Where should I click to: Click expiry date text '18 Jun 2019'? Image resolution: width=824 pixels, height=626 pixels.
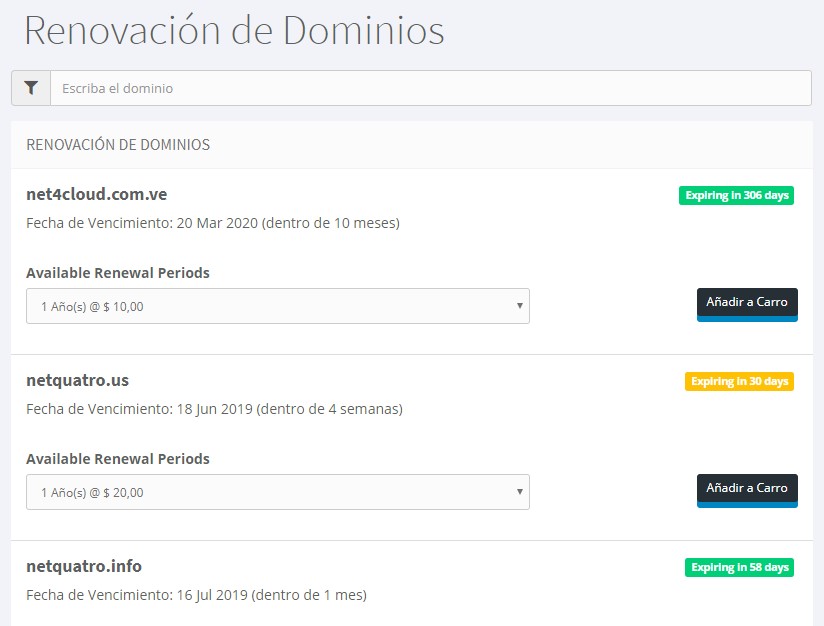[x=214, y=409]
